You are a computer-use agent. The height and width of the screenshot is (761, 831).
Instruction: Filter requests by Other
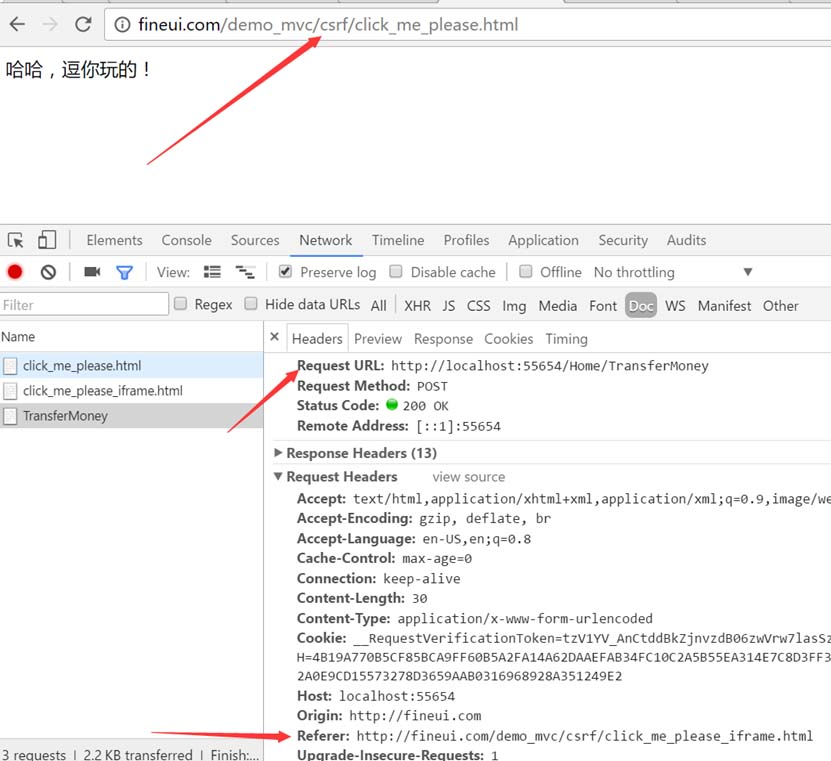pyautogui.click(x=780, y=306)
